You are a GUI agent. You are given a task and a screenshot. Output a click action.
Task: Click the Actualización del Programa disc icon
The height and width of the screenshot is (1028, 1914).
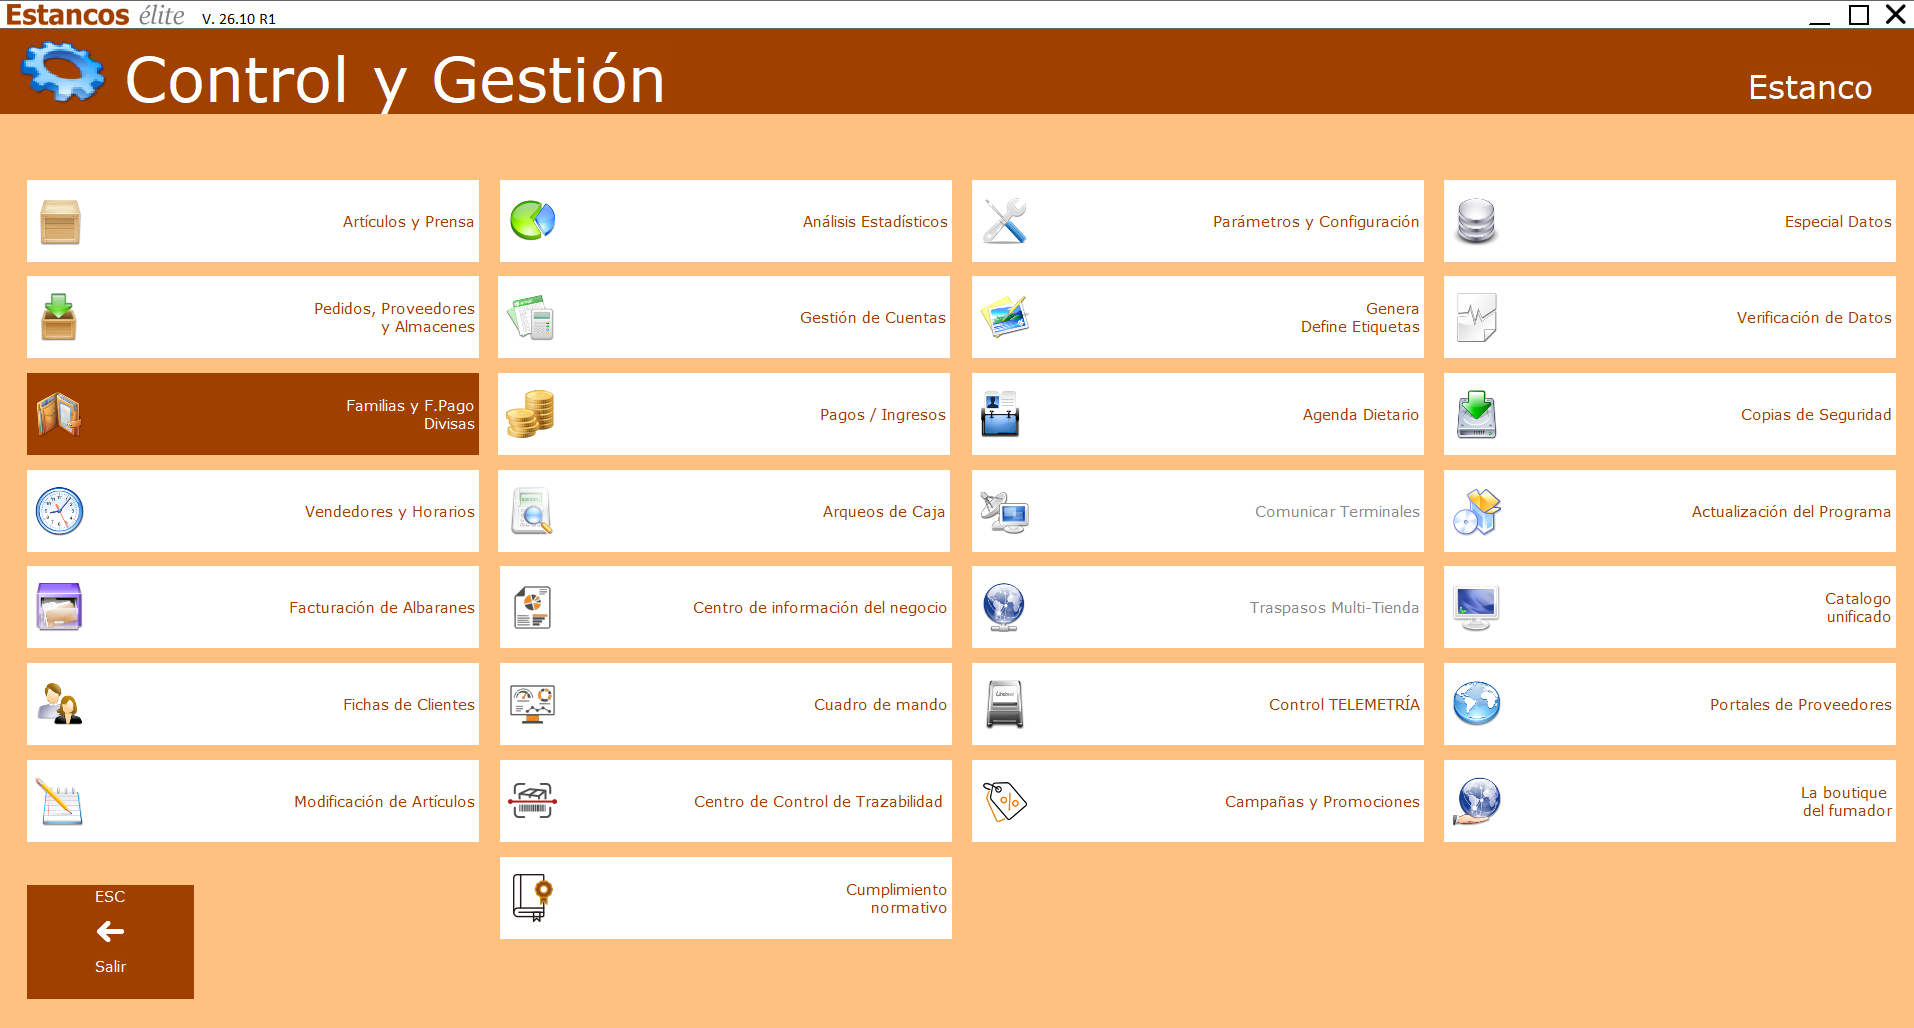click(1477, 511)
